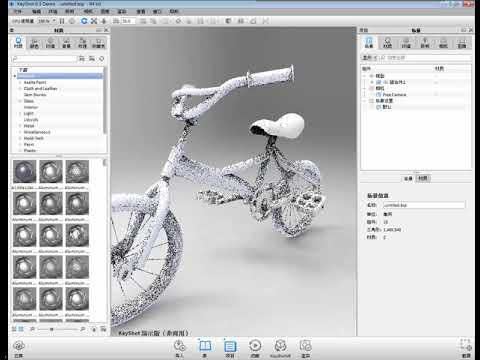Open the 渲染 menu
Screen dimensions: 480x360
tap(122, 11)
